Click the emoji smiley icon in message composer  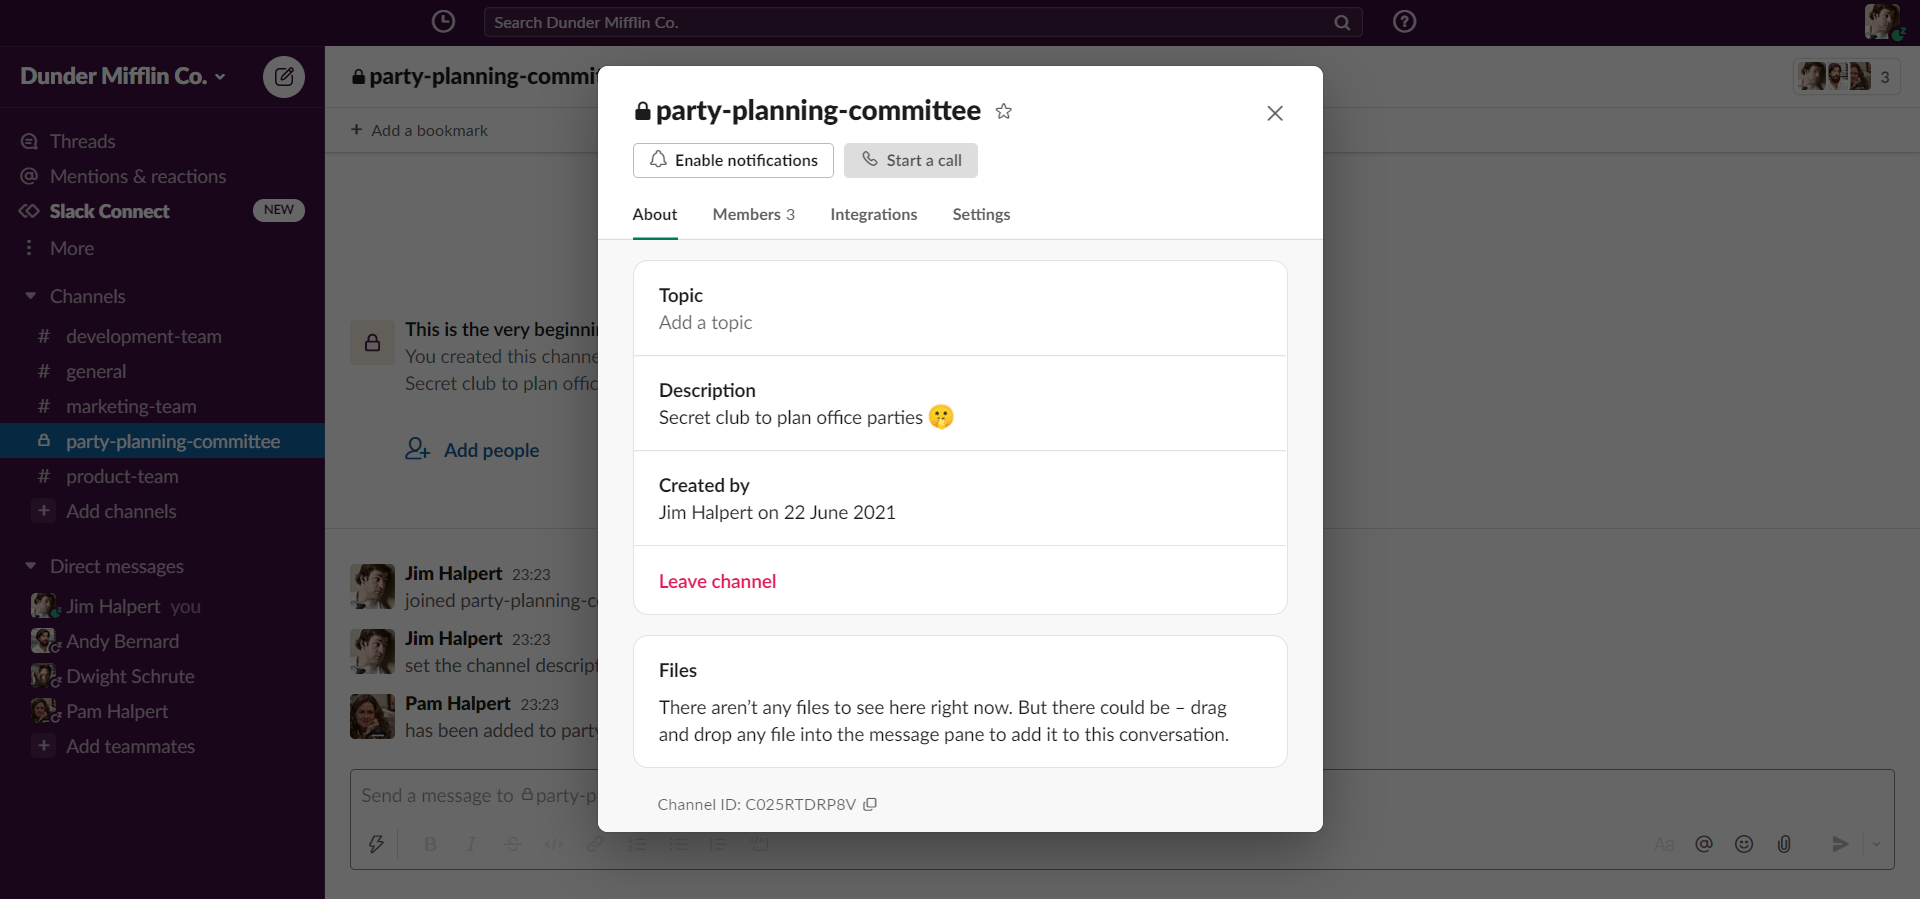coord(1744,844)
